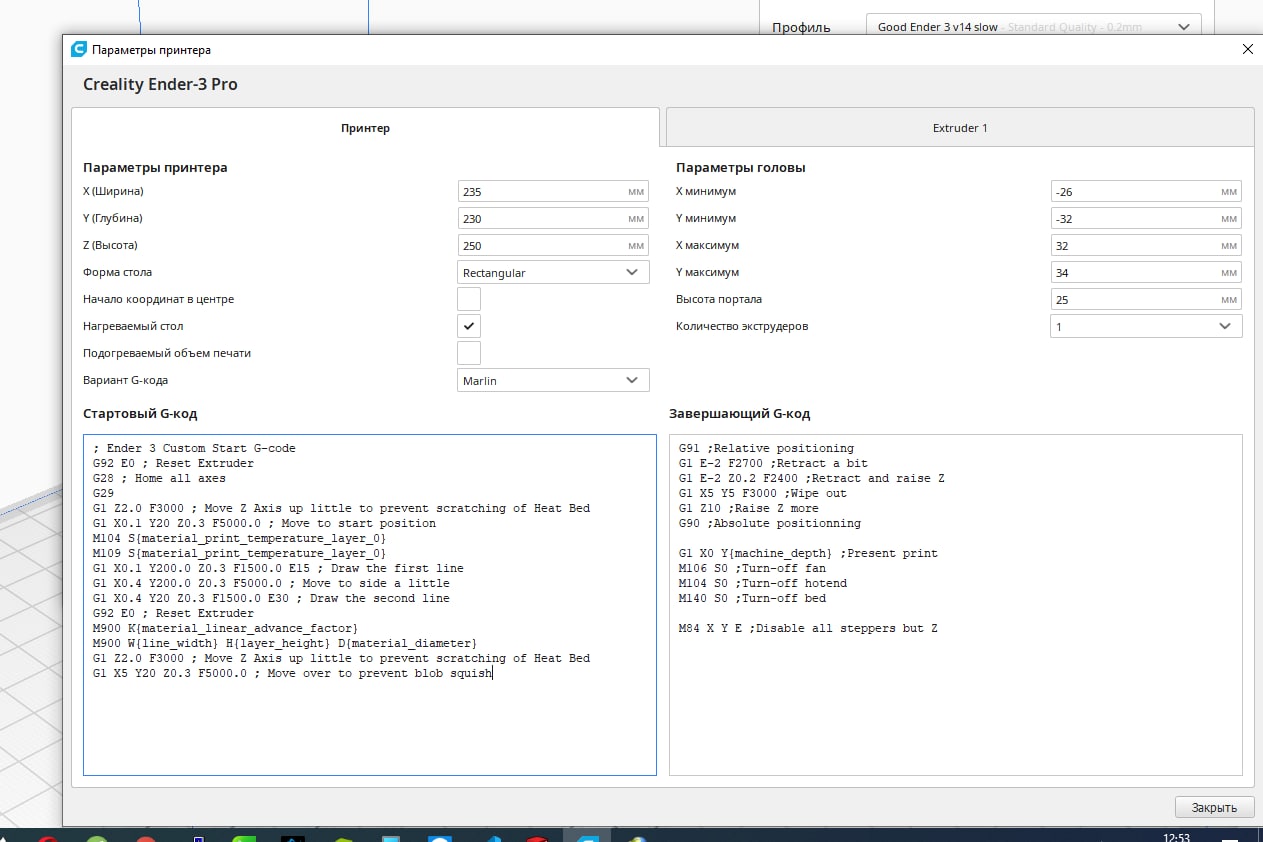Image resolution: width=1263 pixels, height=842 pixels.
Task: Enable 'Подогреваемый объем печати' checkbox
Action: point(469,353)
